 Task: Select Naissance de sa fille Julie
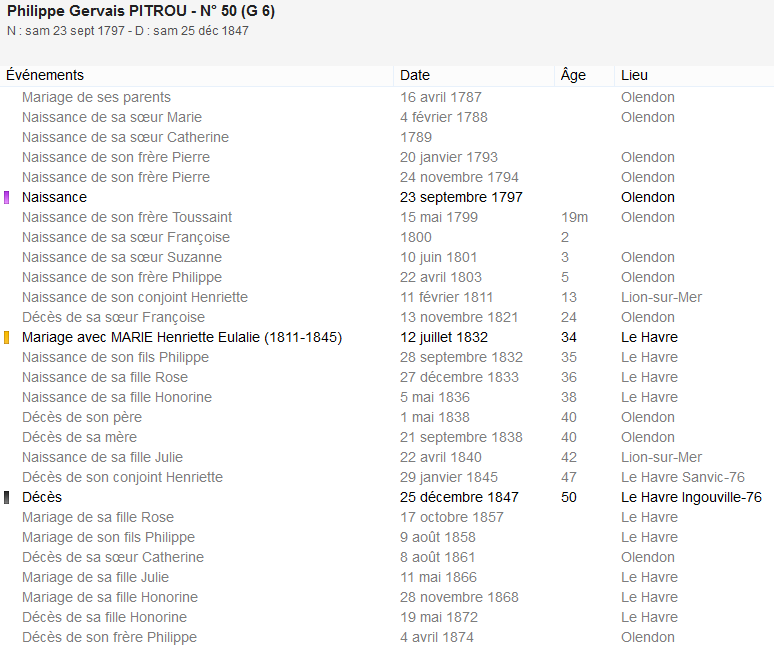(387, 458)
